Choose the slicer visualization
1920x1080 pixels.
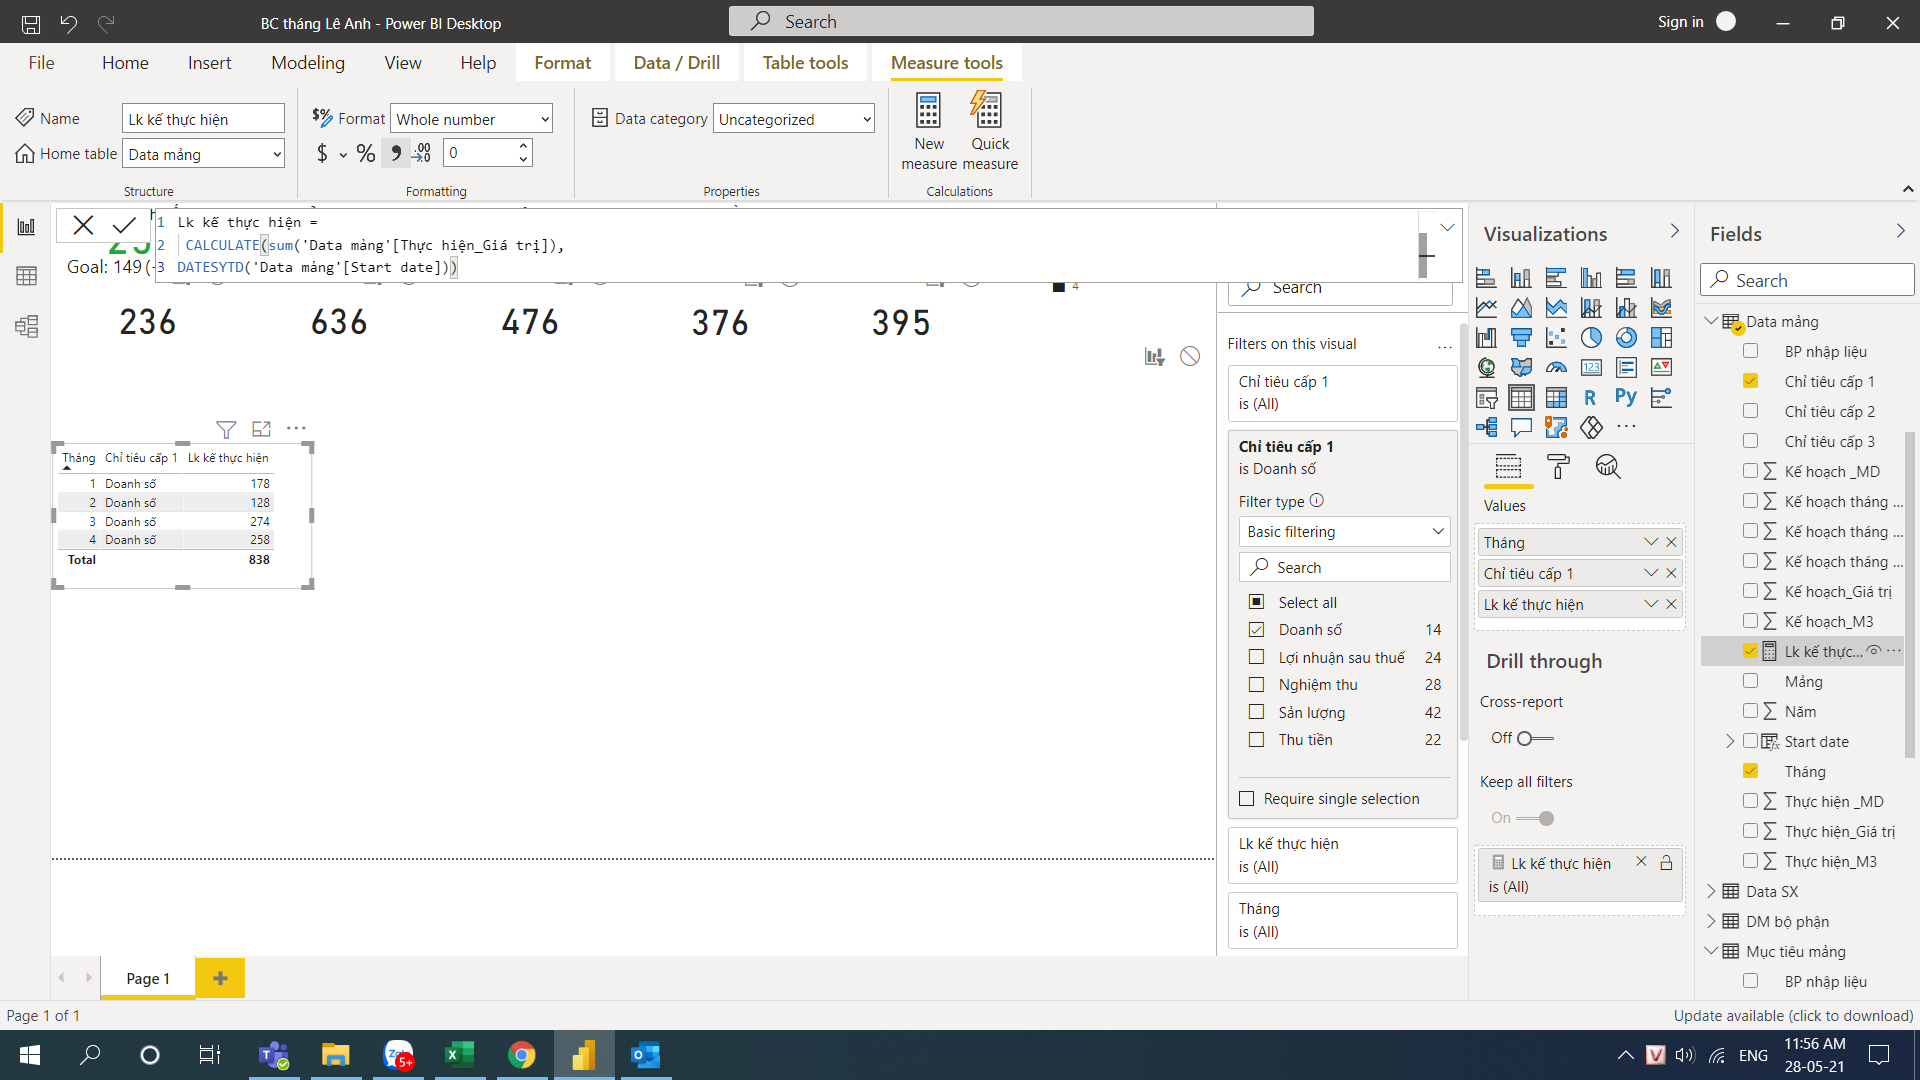(1486, 398)
